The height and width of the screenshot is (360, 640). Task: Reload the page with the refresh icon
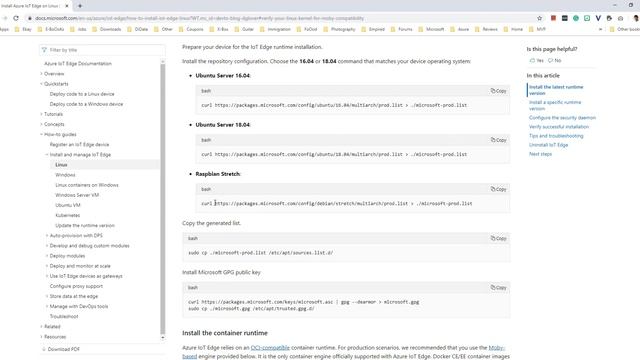coord(16,18)
